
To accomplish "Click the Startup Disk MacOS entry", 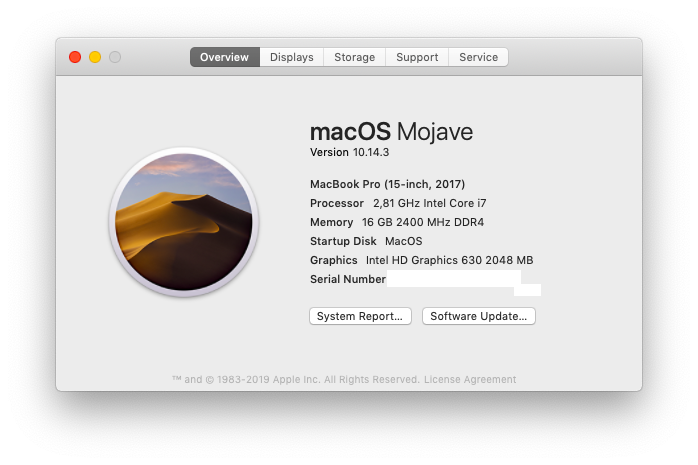I will (x=366, y=241).
